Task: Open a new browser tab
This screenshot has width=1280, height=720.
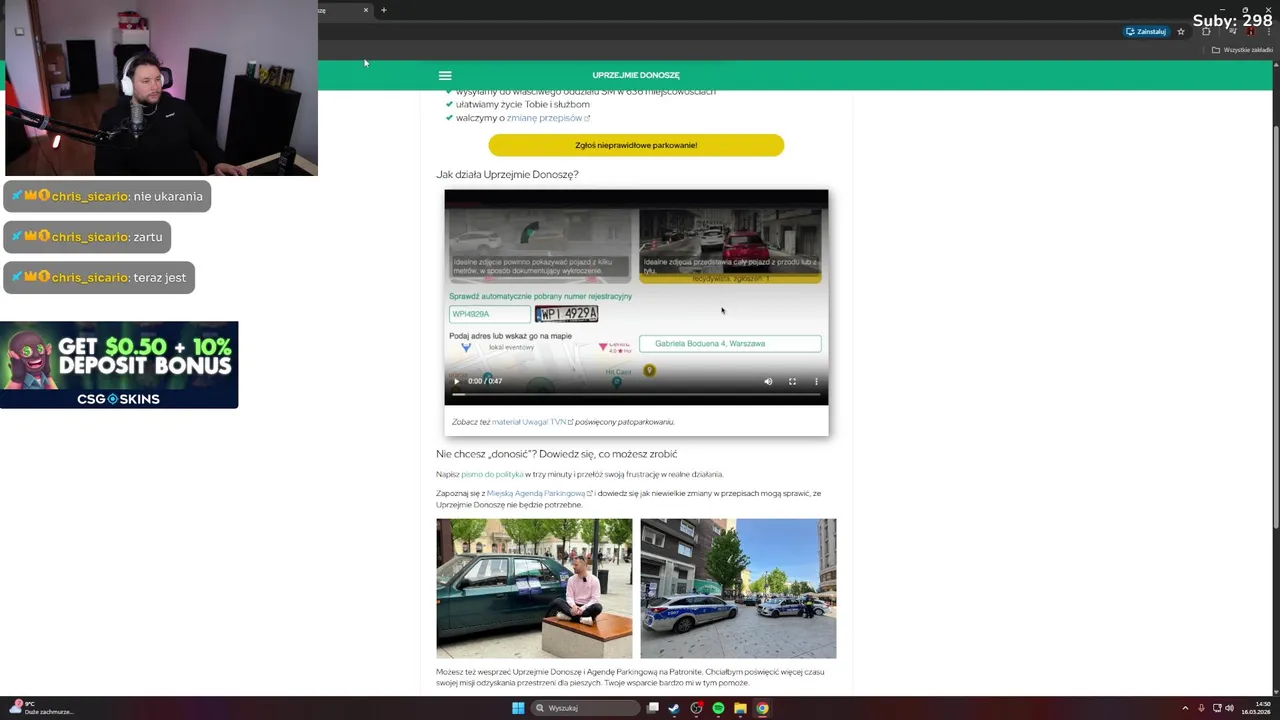Action: tap(383, 10)
